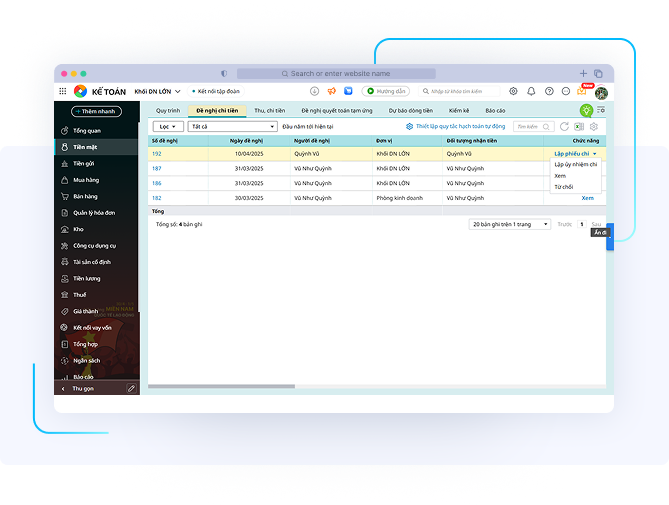The image size is (669, 505).
Task: Expand the Khối DN LỚN organization dropdown
Action: coord(158,91)
